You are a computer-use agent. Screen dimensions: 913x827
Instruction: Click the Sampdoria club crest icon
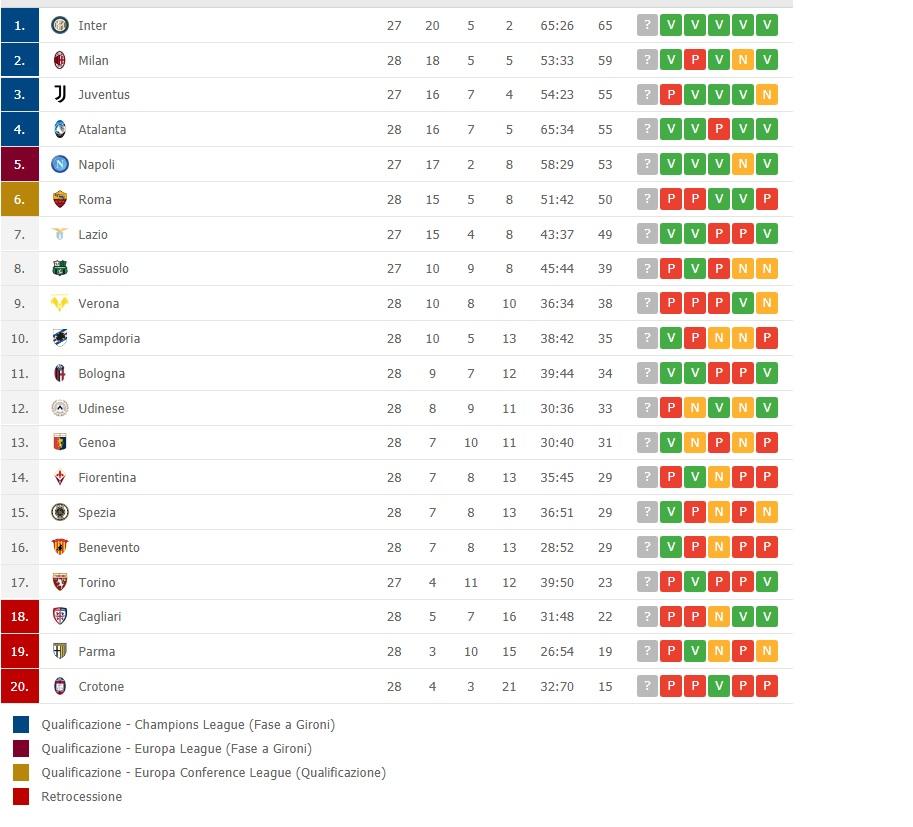pyautogui.click(x=59, y=338)
